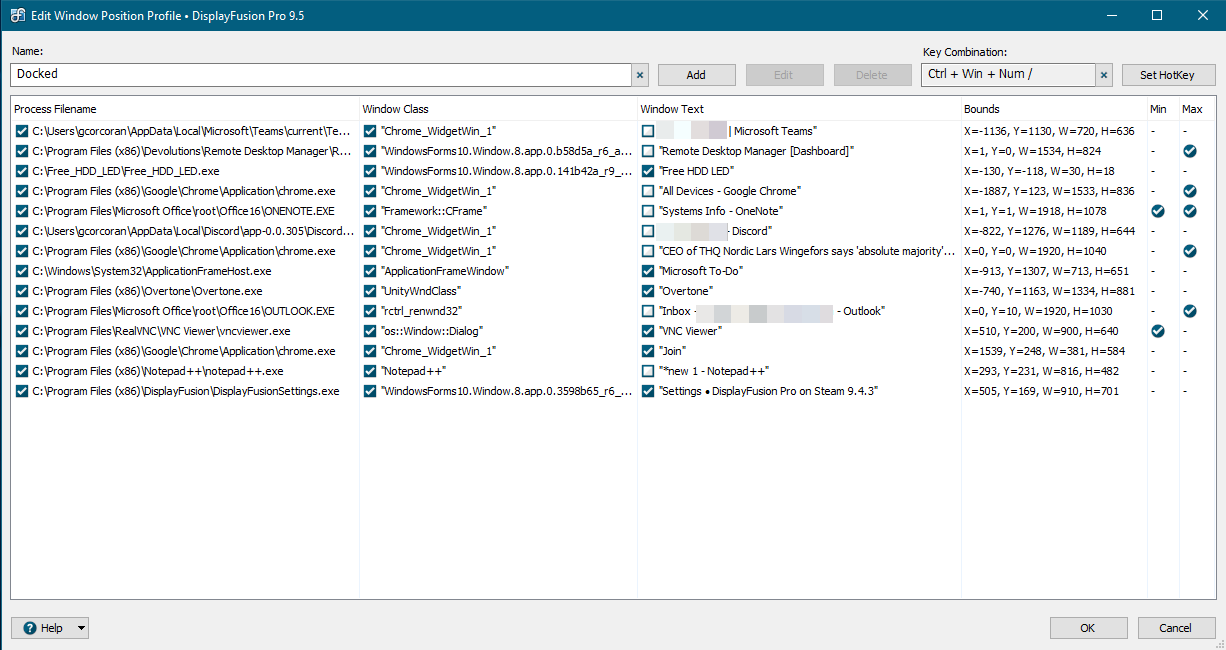
Task: Sort by the Bounds column header
Action: point(981,109)
